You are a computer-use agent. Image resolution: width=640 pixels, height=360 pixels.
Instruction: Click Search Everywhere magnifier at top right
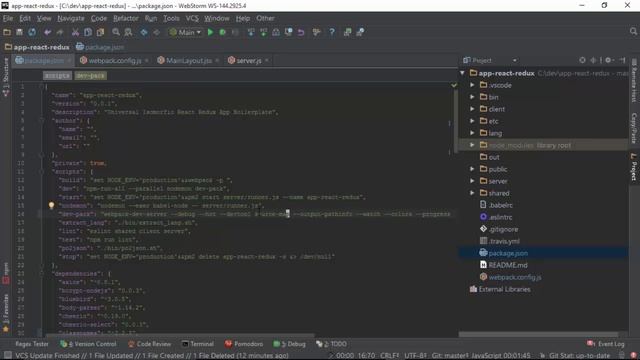click(x=633, y=31)
